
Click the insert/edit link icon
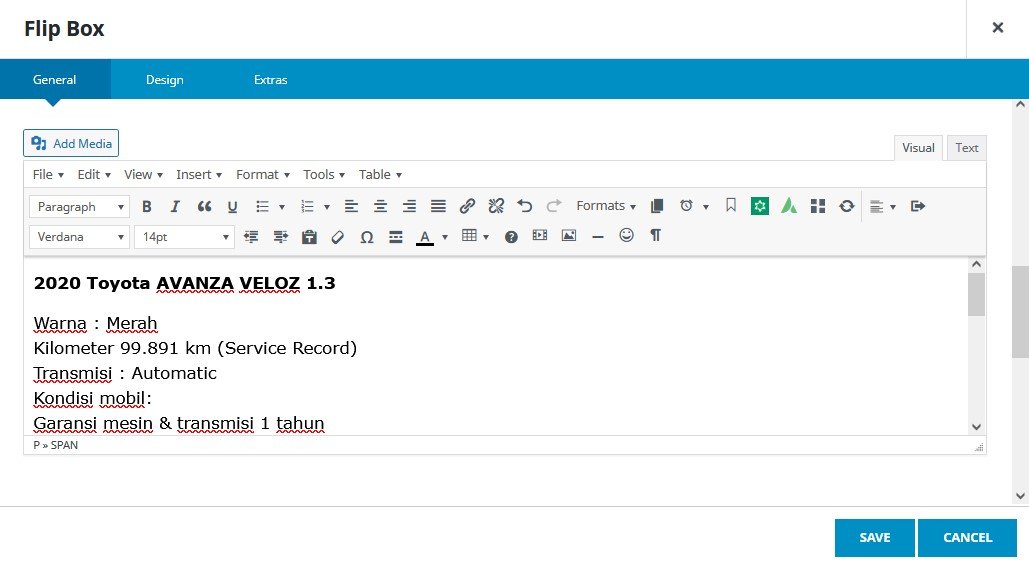coord(467,207)
